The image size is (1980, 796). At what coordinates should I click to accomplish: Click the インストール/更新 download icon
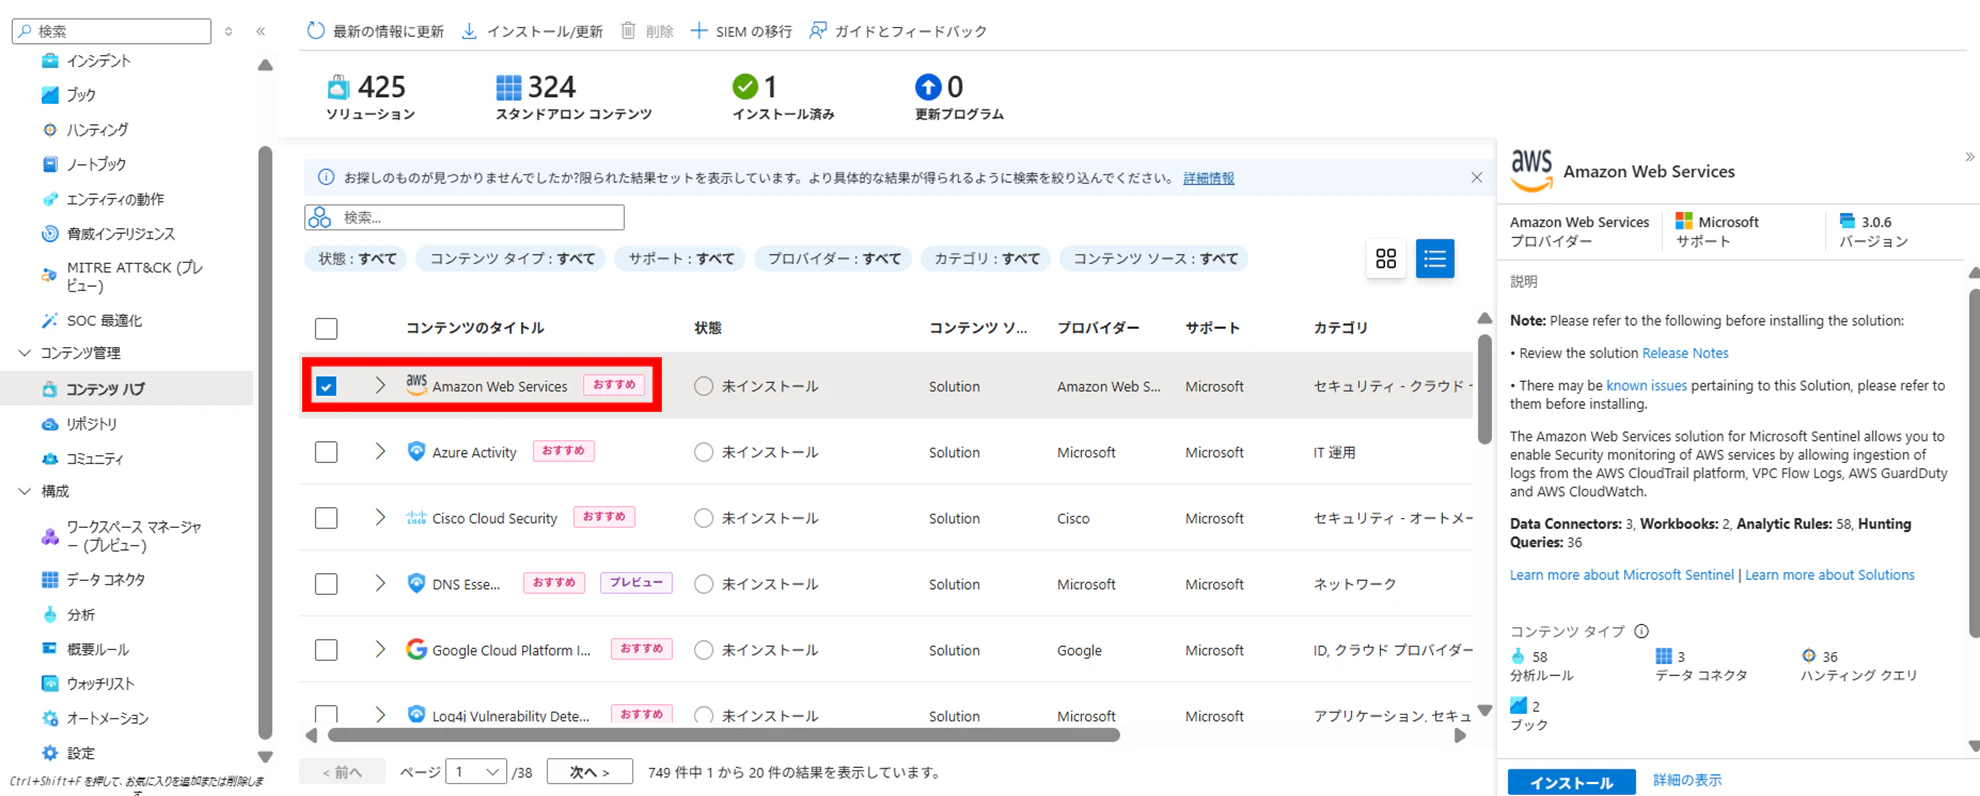pos(469,31)
